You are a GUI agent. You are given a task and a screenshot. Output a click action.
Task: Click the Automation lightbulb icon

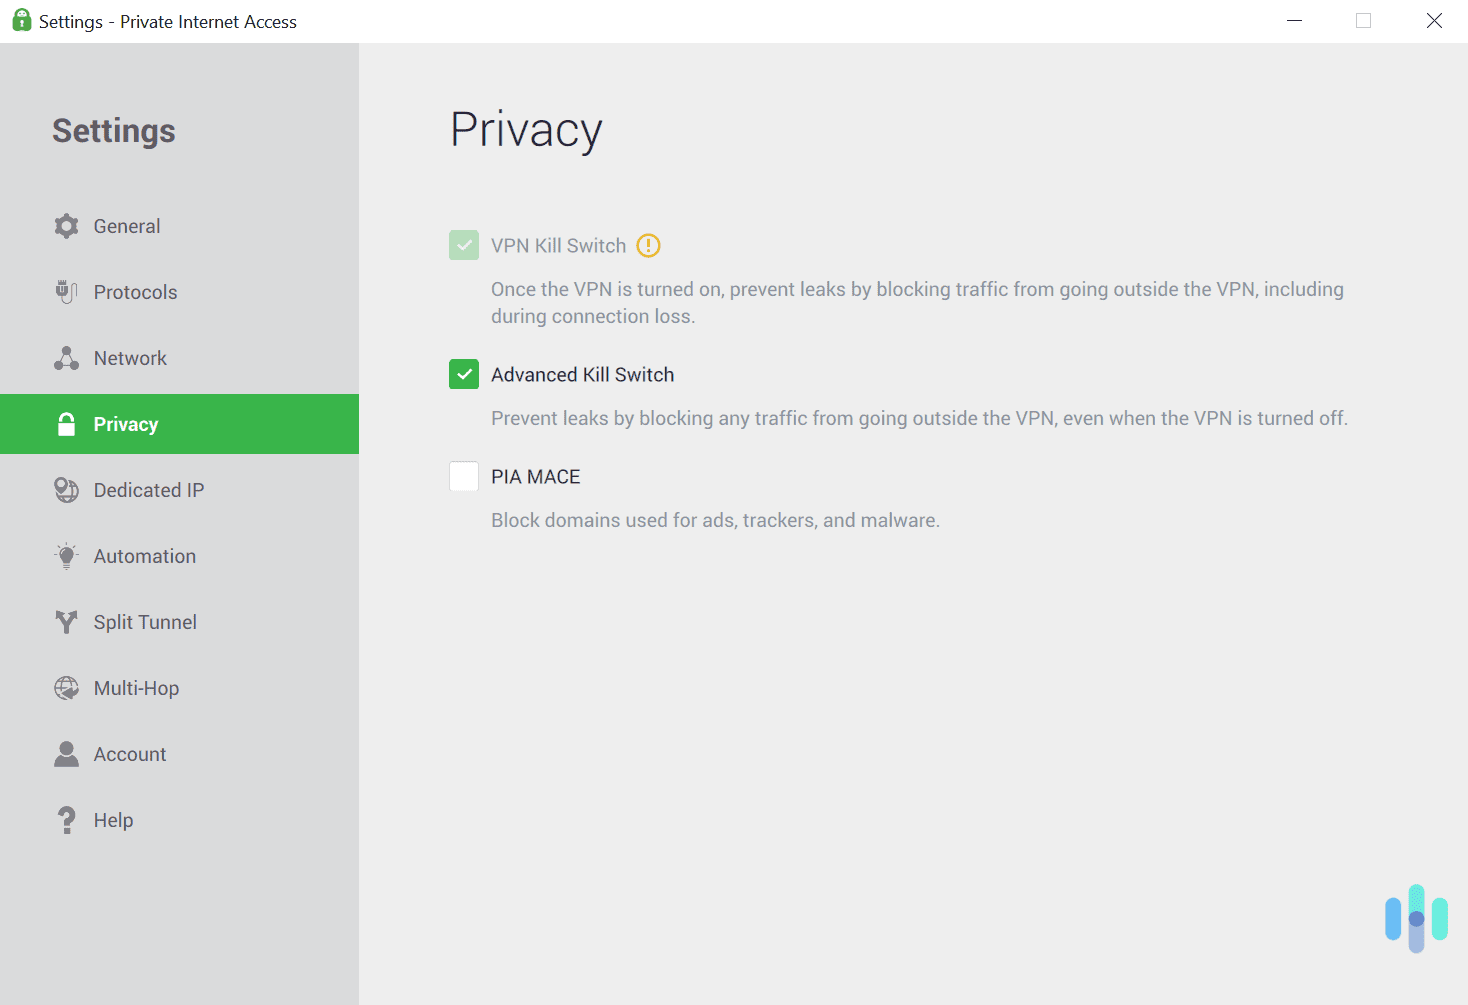click(66, 556)
